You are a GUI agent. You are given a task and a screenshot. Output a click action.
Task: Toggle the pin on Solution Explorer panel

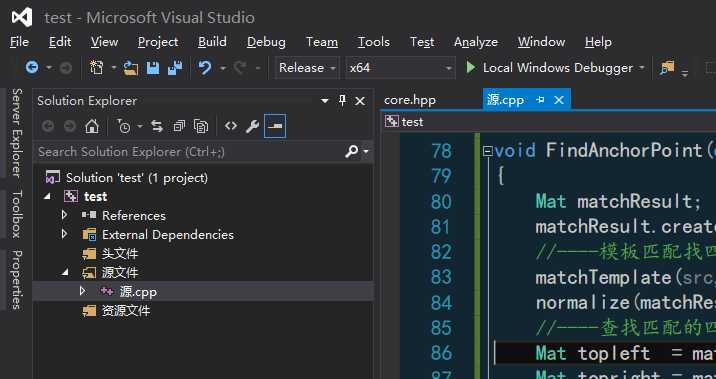(342, 101)
